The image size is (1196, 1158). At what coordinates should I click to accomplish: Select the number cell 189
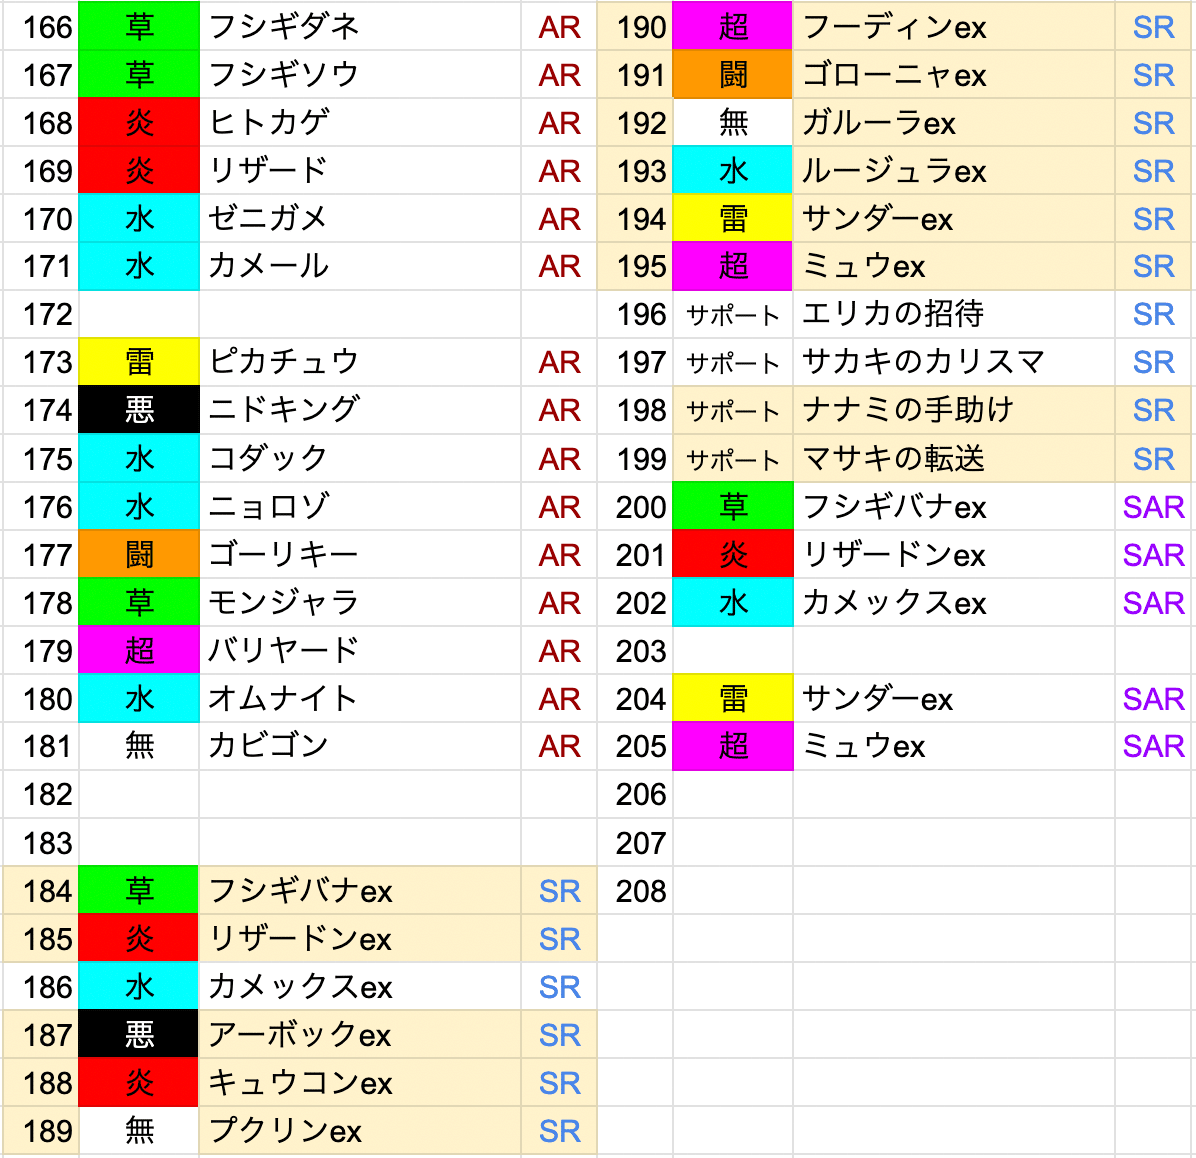click(x=41, y=1131)
